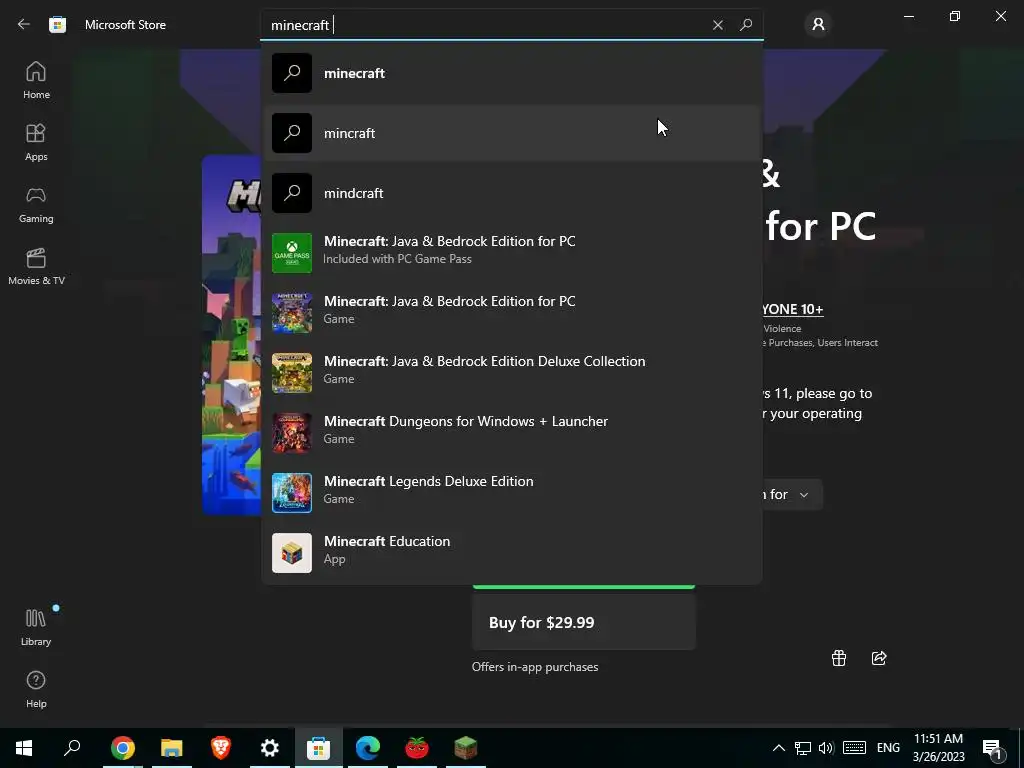Screen dimensions: 1024x768
Task: Share the product via share icon
Action: click(x=879, y=658)
